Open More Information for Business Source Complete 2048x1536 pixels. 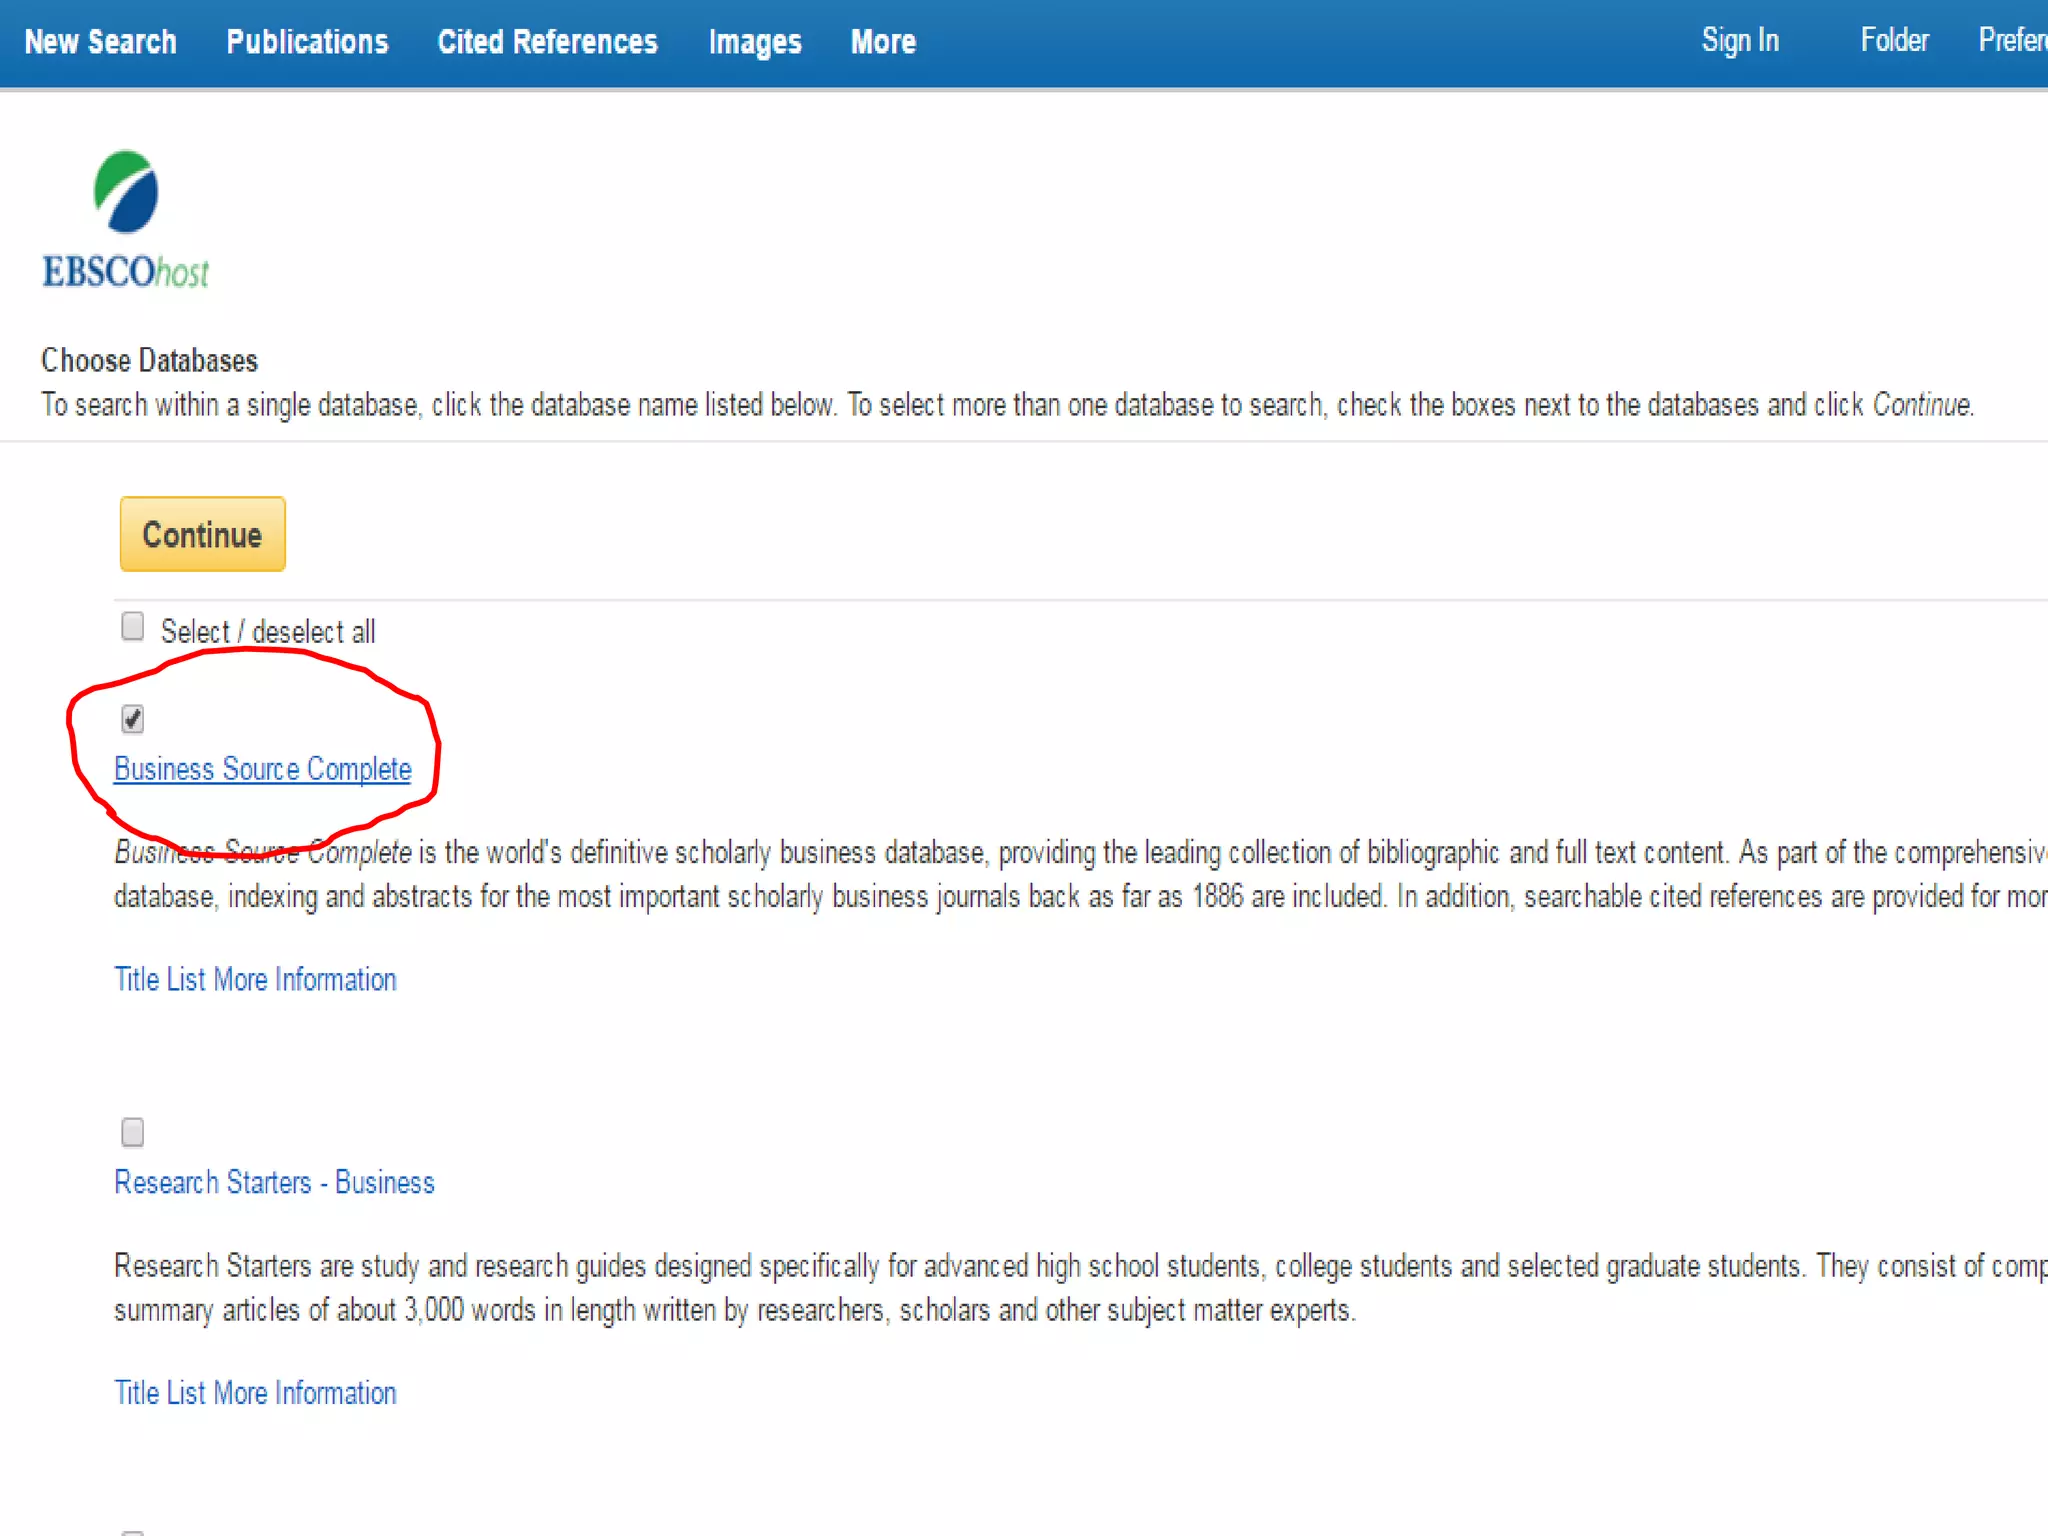(305, 979)
